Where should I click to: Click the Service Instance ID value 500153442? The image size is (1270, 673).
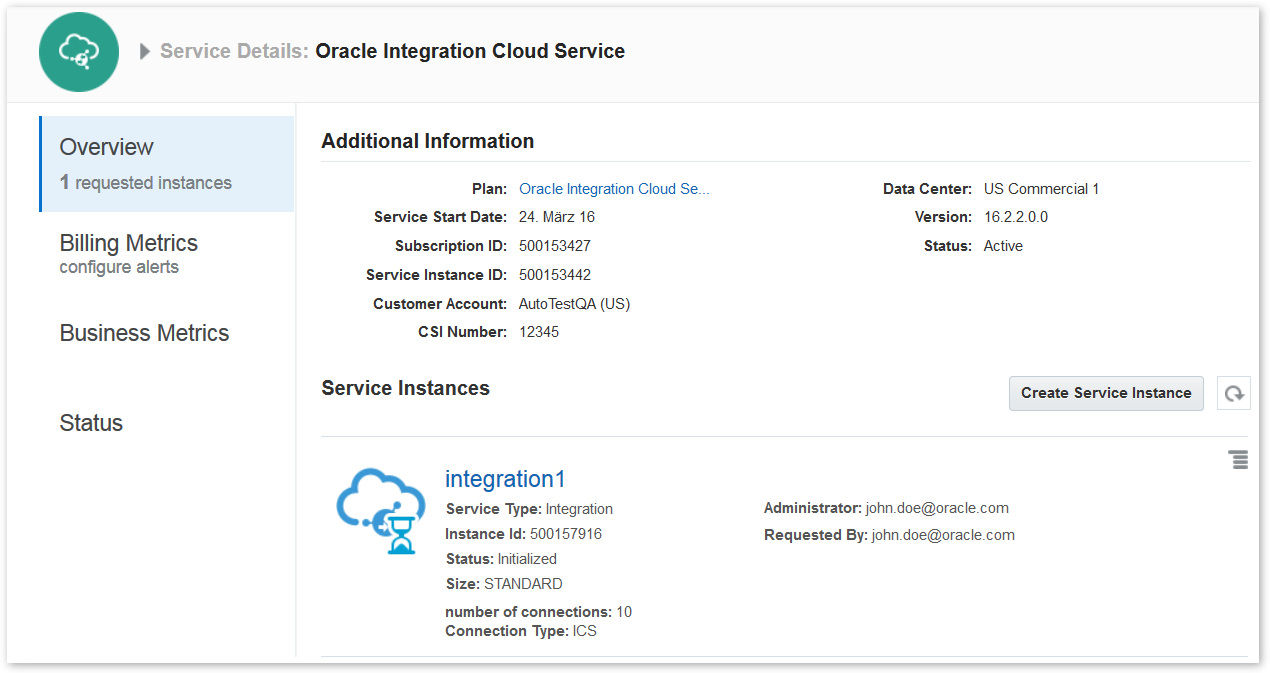(555, 275)
